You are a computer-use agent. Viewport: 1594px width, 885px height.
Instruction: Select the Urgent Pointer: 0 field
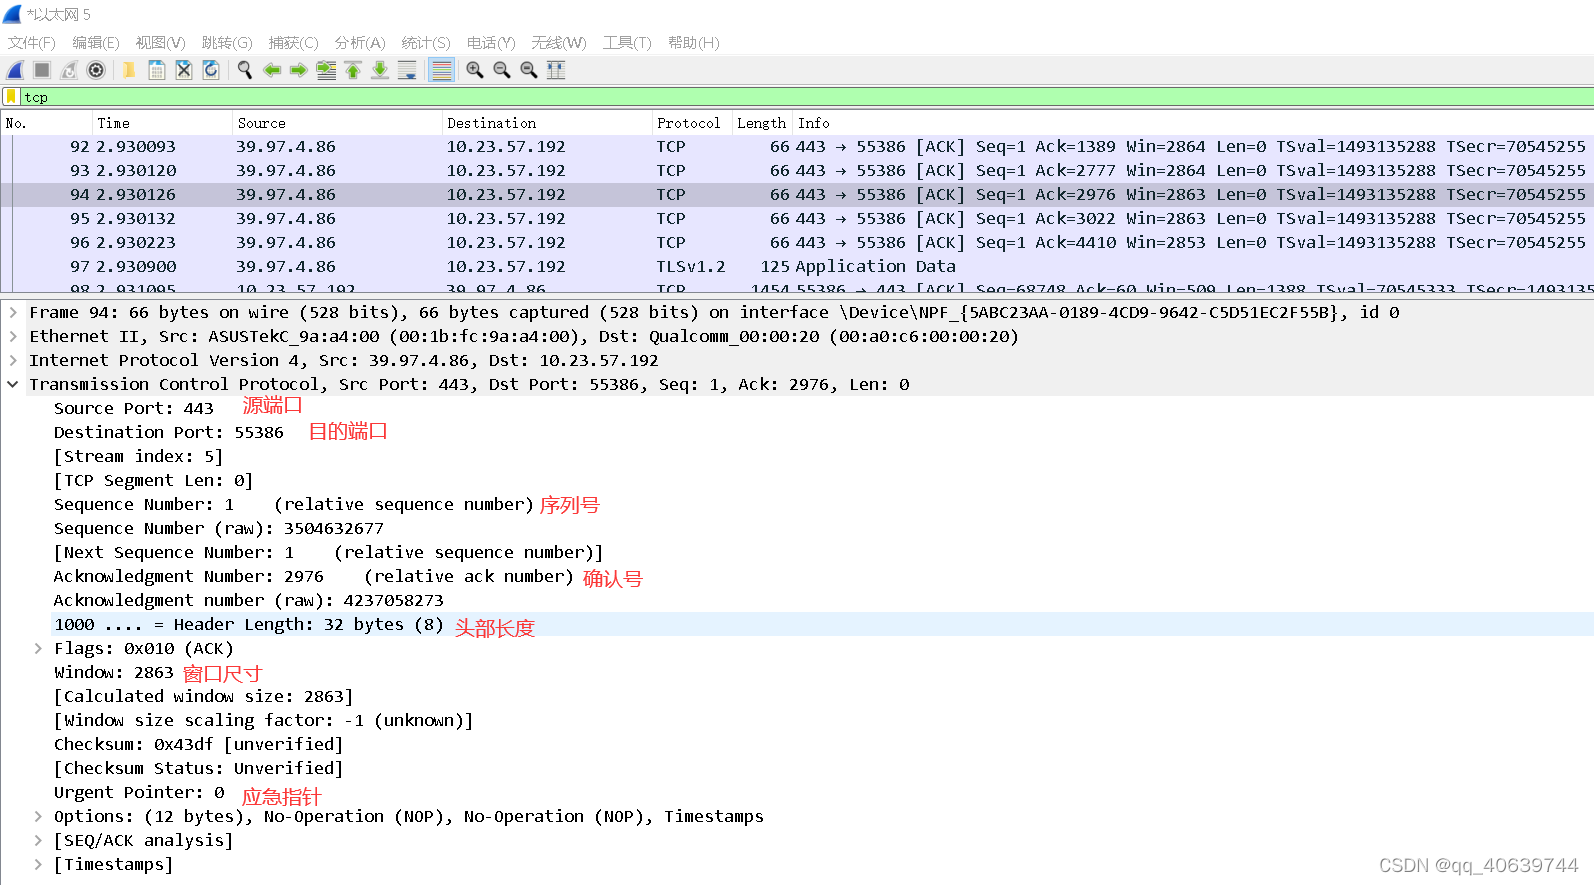[139, 793]
